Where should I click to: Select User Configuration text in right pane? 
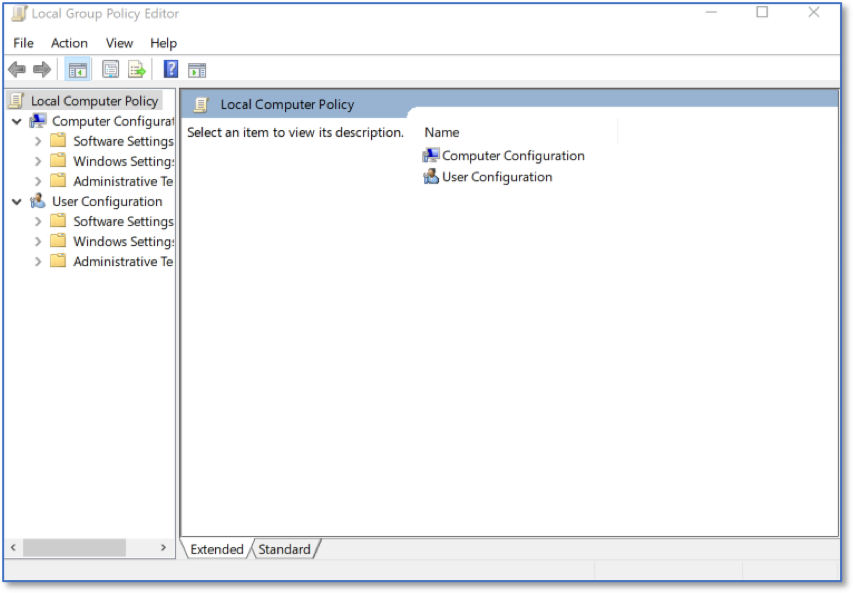[x=497, y=176]
